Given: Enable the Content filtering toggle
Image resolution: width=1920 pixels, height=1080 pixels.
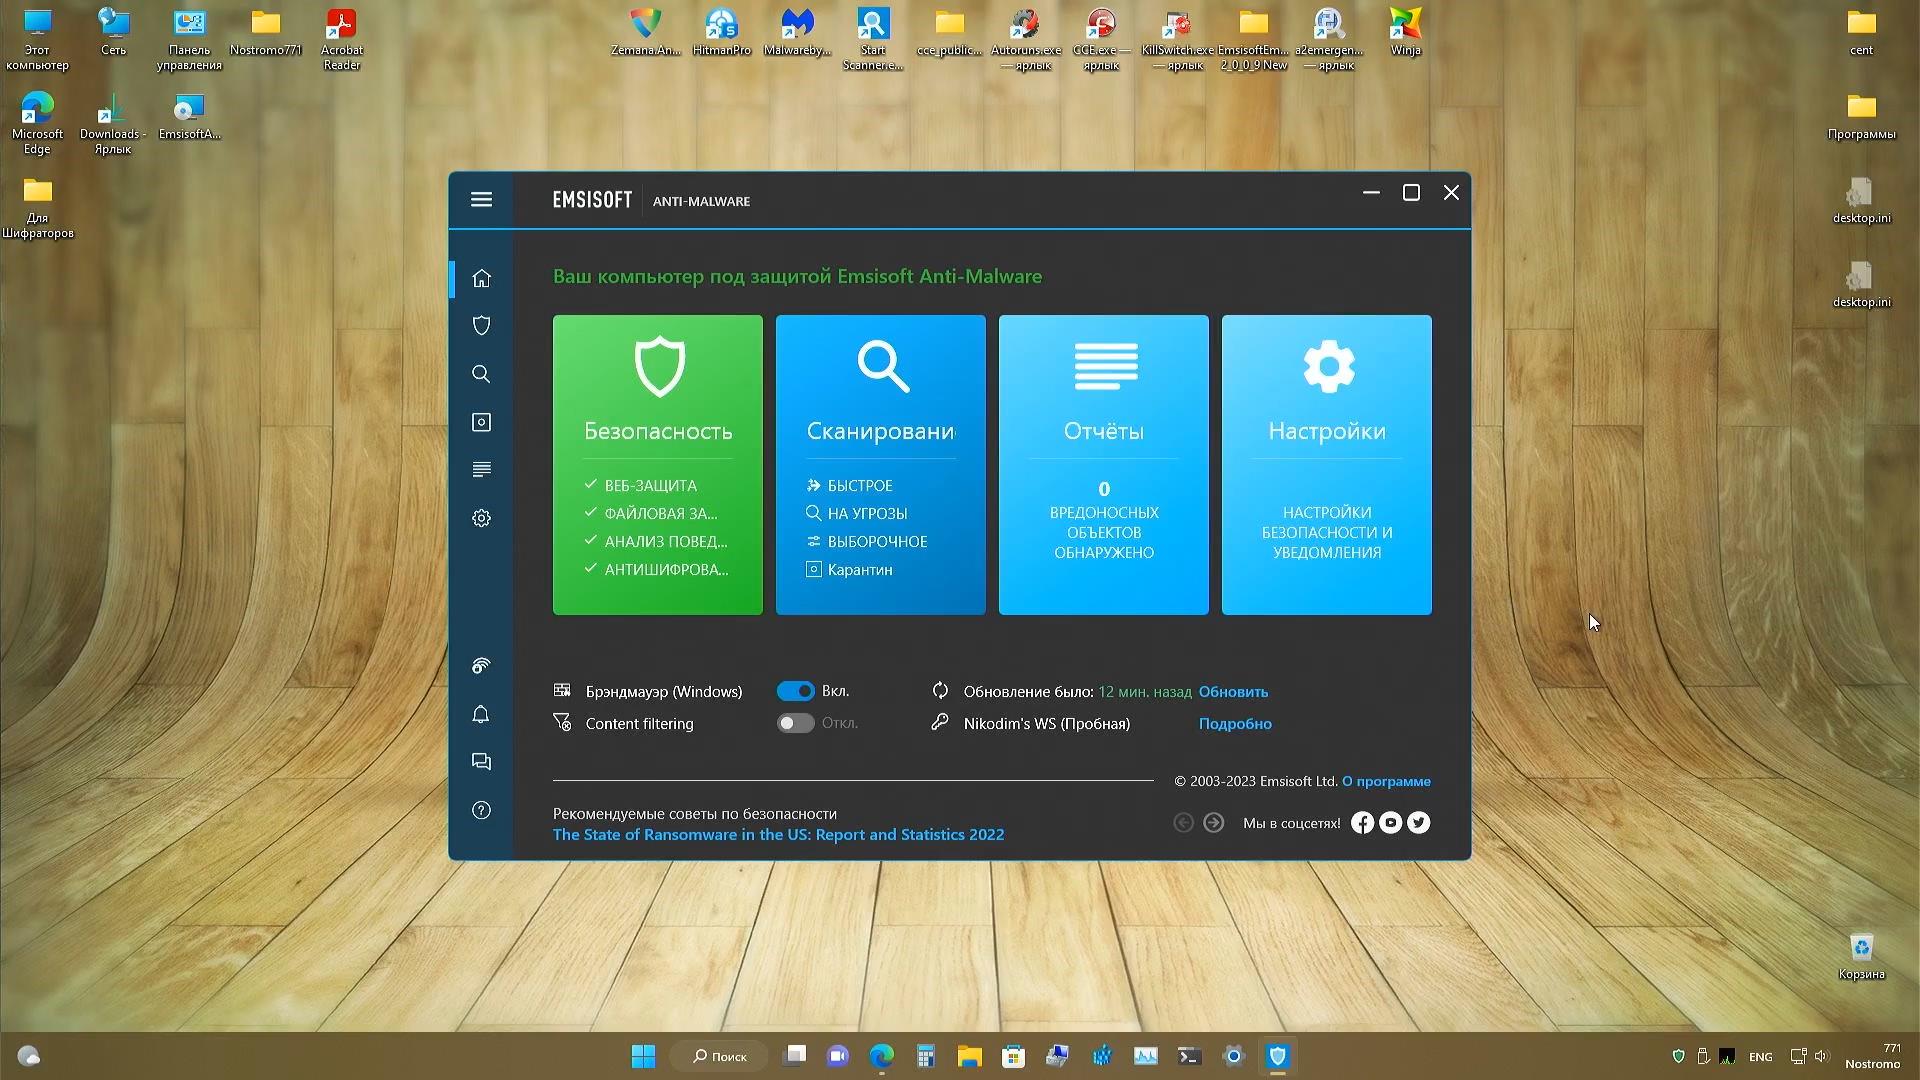Looking at the screenshot, I should [795, 723].
